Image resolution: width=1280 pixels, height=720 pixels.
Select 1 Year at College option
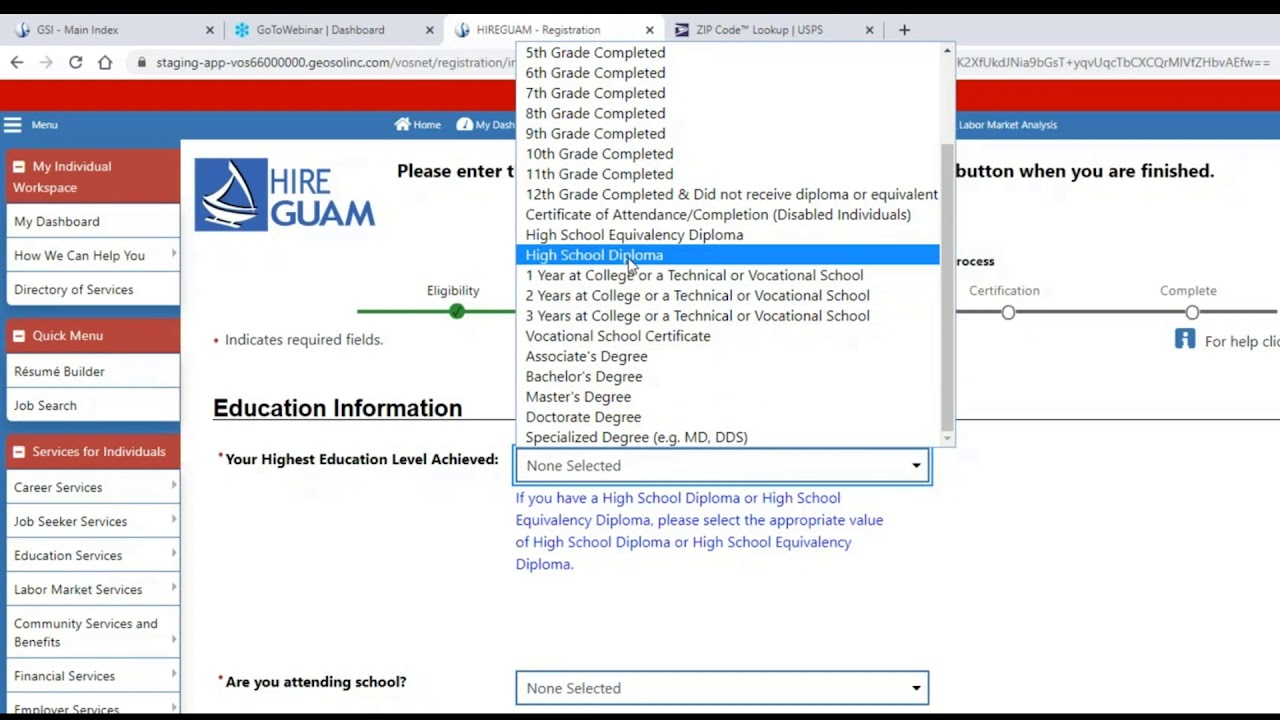pyautogui.click(x=728, y=275)
